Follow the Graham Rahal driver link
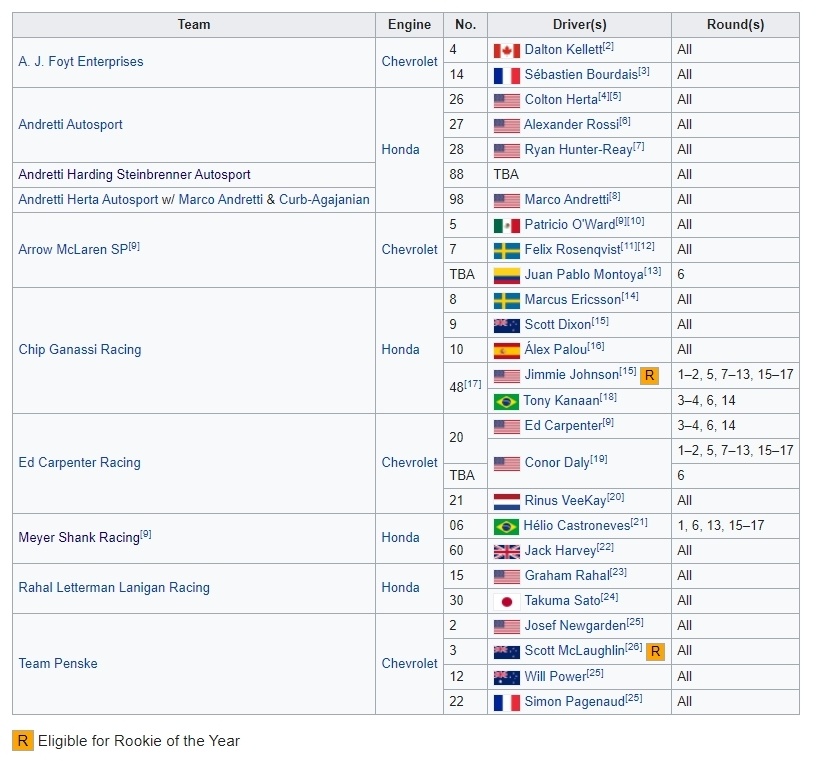 [567, 576]
